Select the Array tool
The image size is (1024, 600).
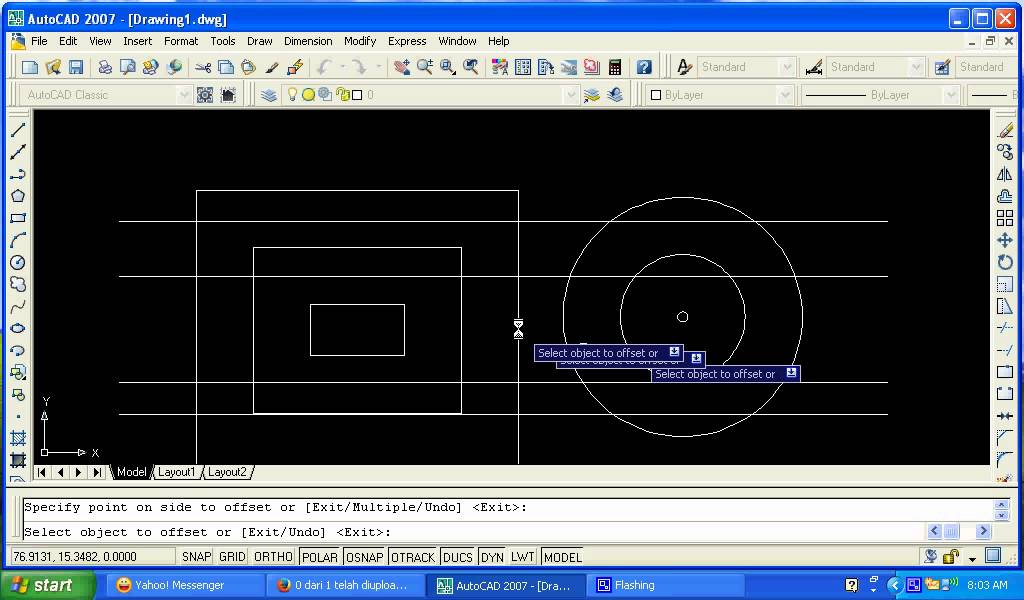tap(1005, 218)
